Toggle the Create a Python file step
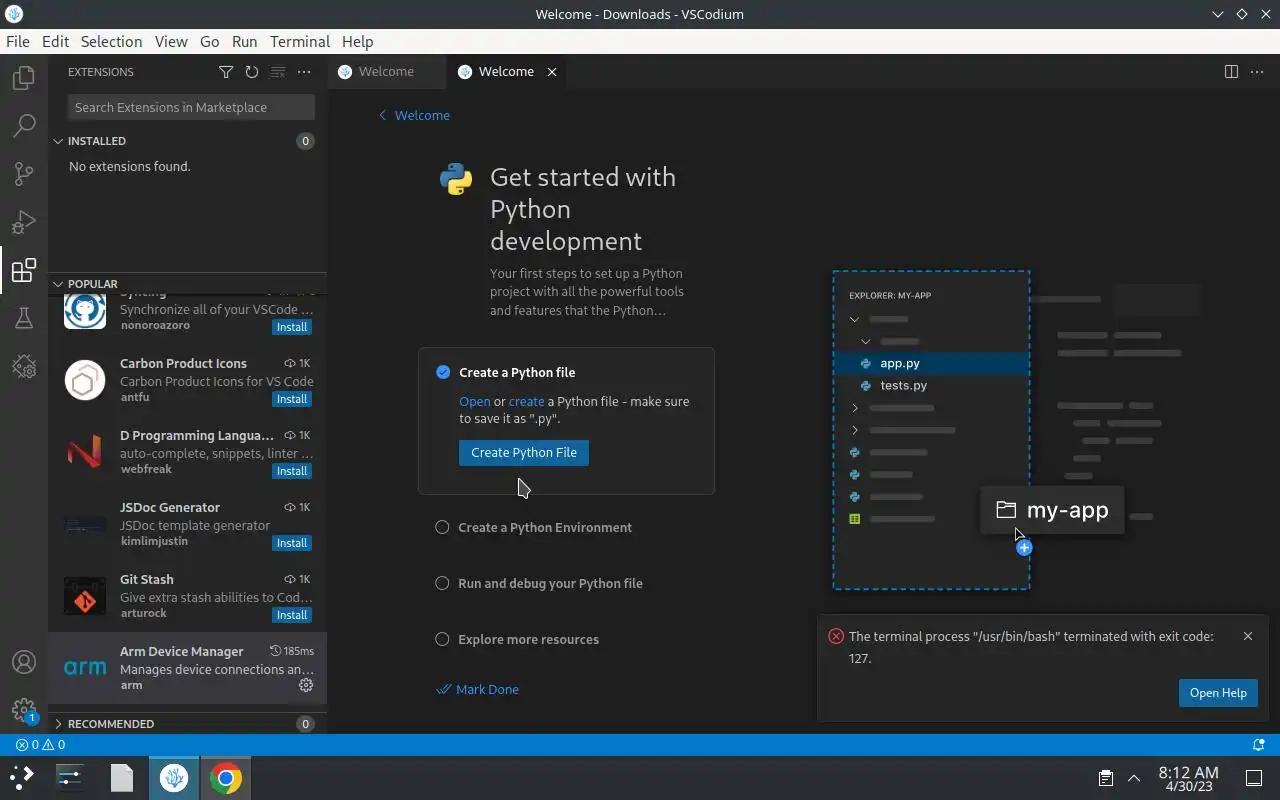This screenshot has height=800, width=1280. coord(443,372)
